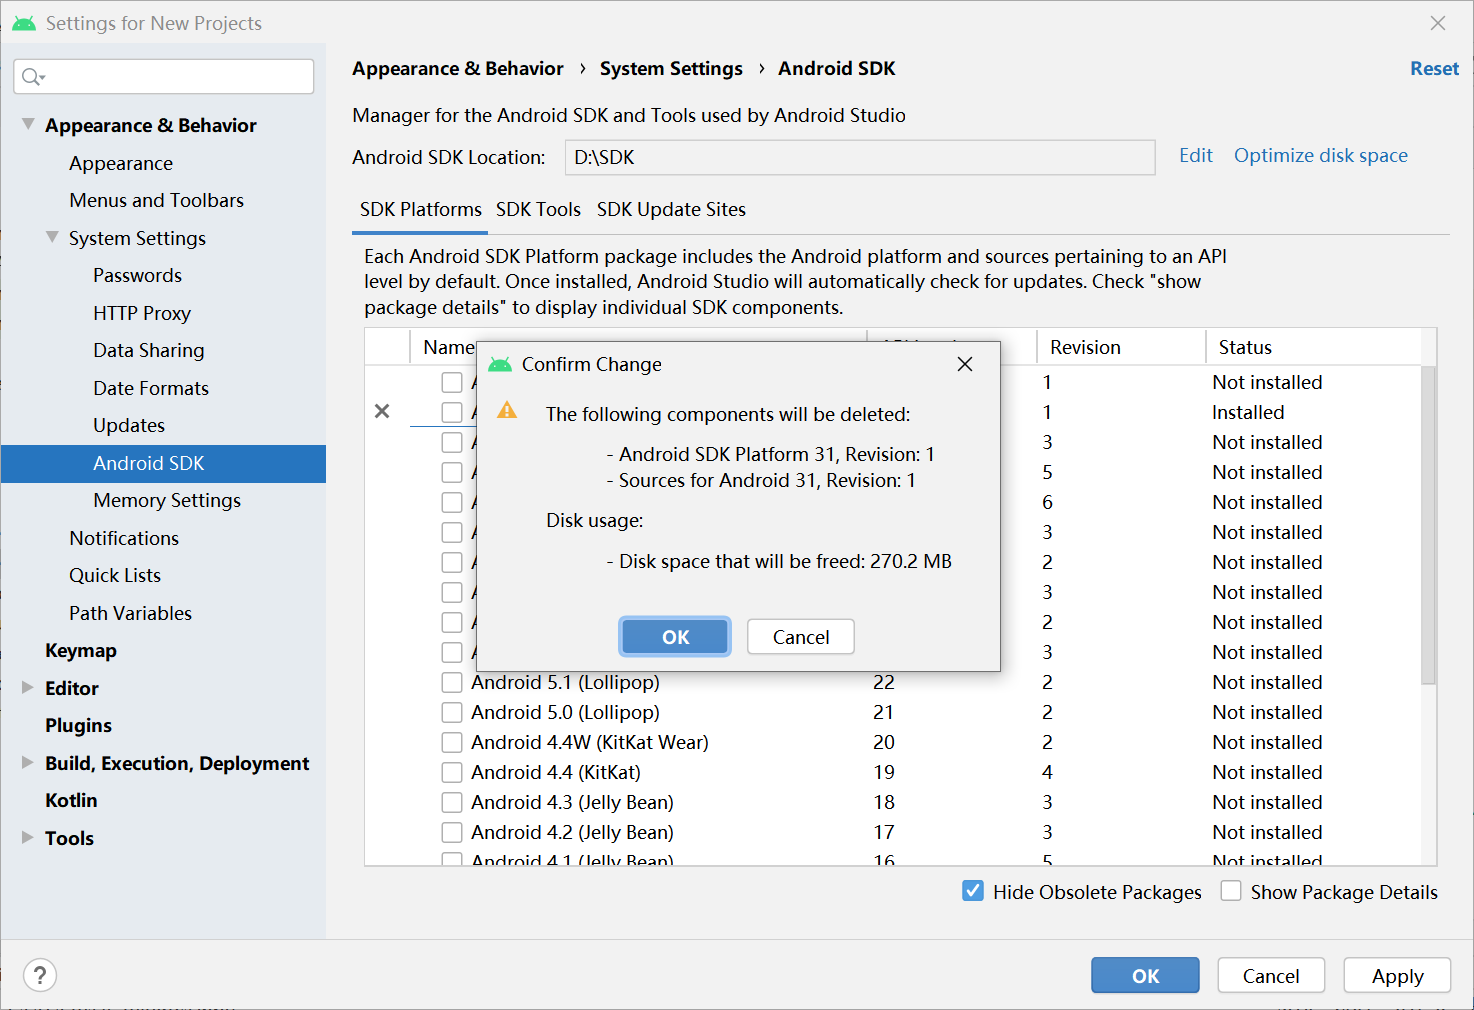Image resolution: width=1474 pixels, height=1010 pixels.
Task: Click the Installed status cell
Action: pyautogui.click(x=1248, y=412)
